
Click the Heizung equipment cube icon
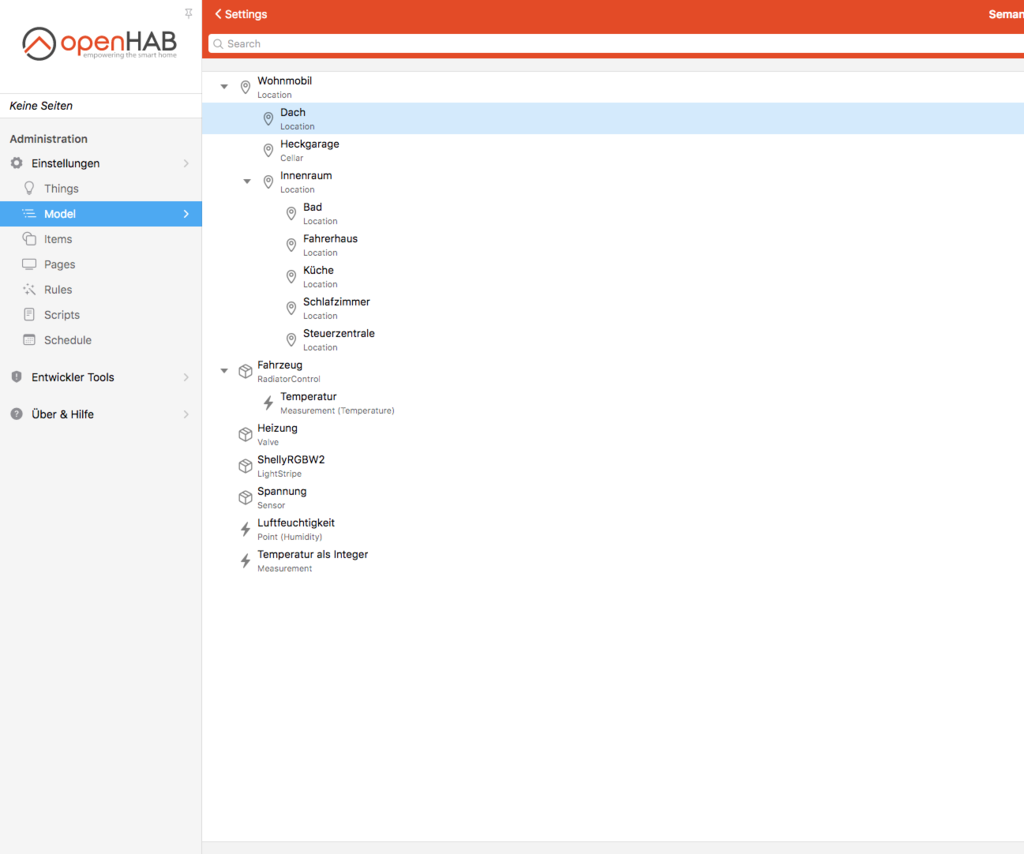[246, 434]
